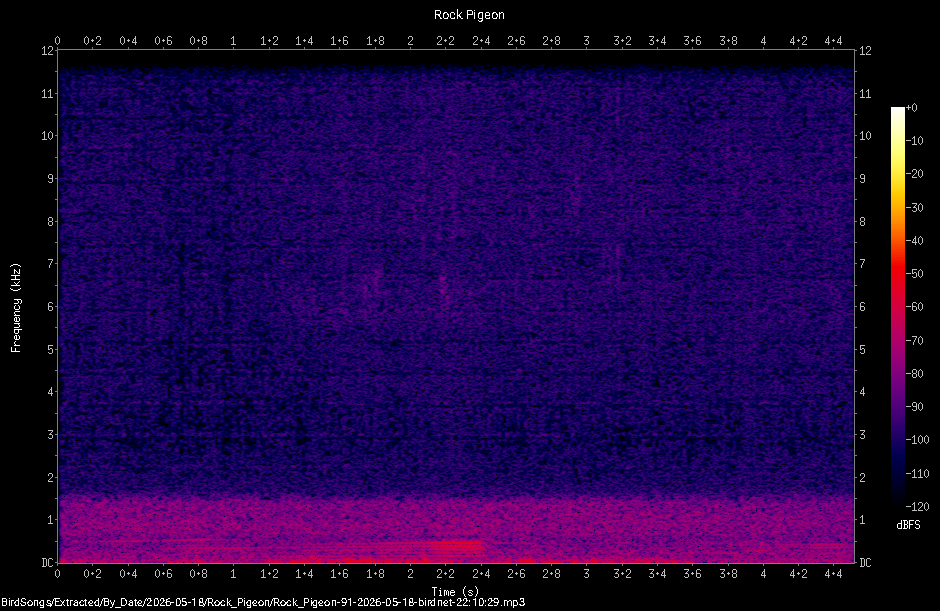Click "2•2" on the lower time axis
Viewport: 940px width, 611px height.
(445, 574)
